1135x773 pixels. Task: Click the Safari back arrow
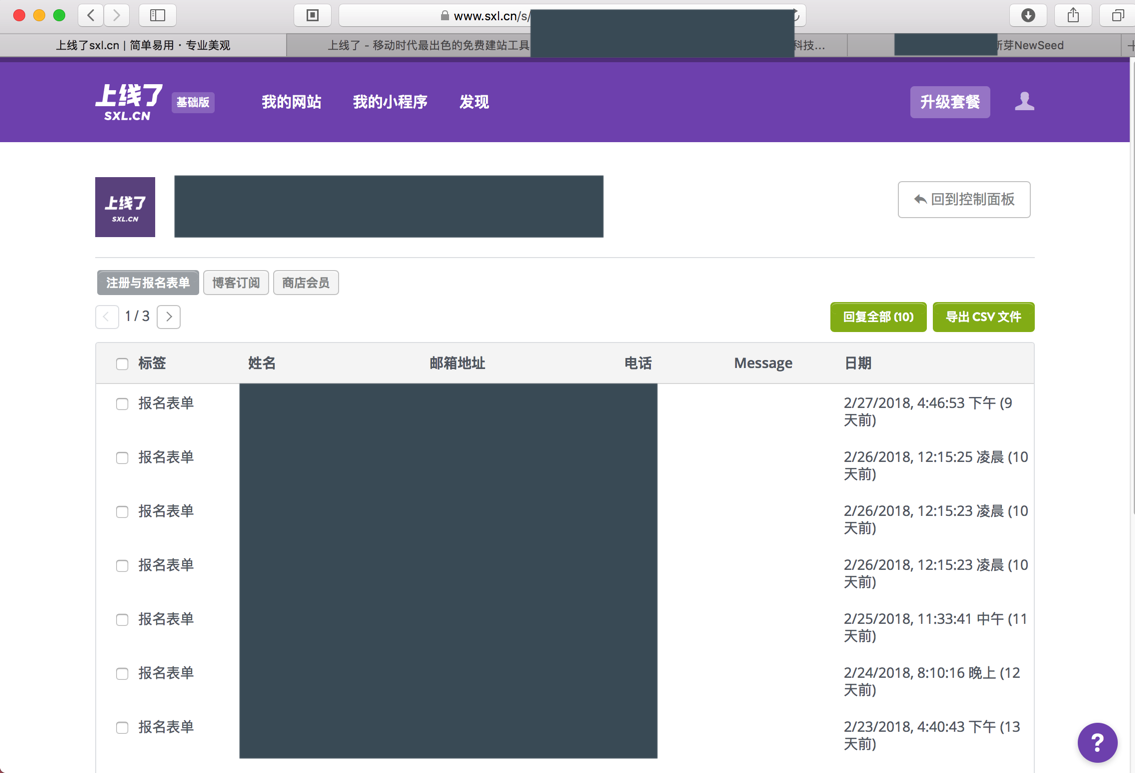(90, 15)
